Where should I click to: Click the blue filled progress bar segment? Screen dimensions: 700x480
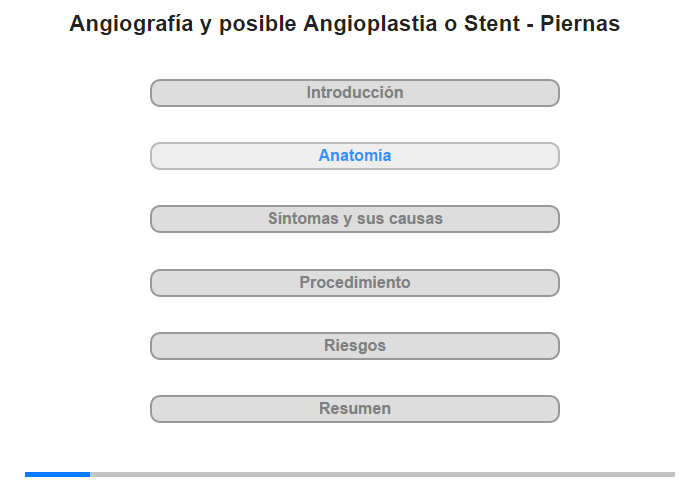(x=57, y=474)
